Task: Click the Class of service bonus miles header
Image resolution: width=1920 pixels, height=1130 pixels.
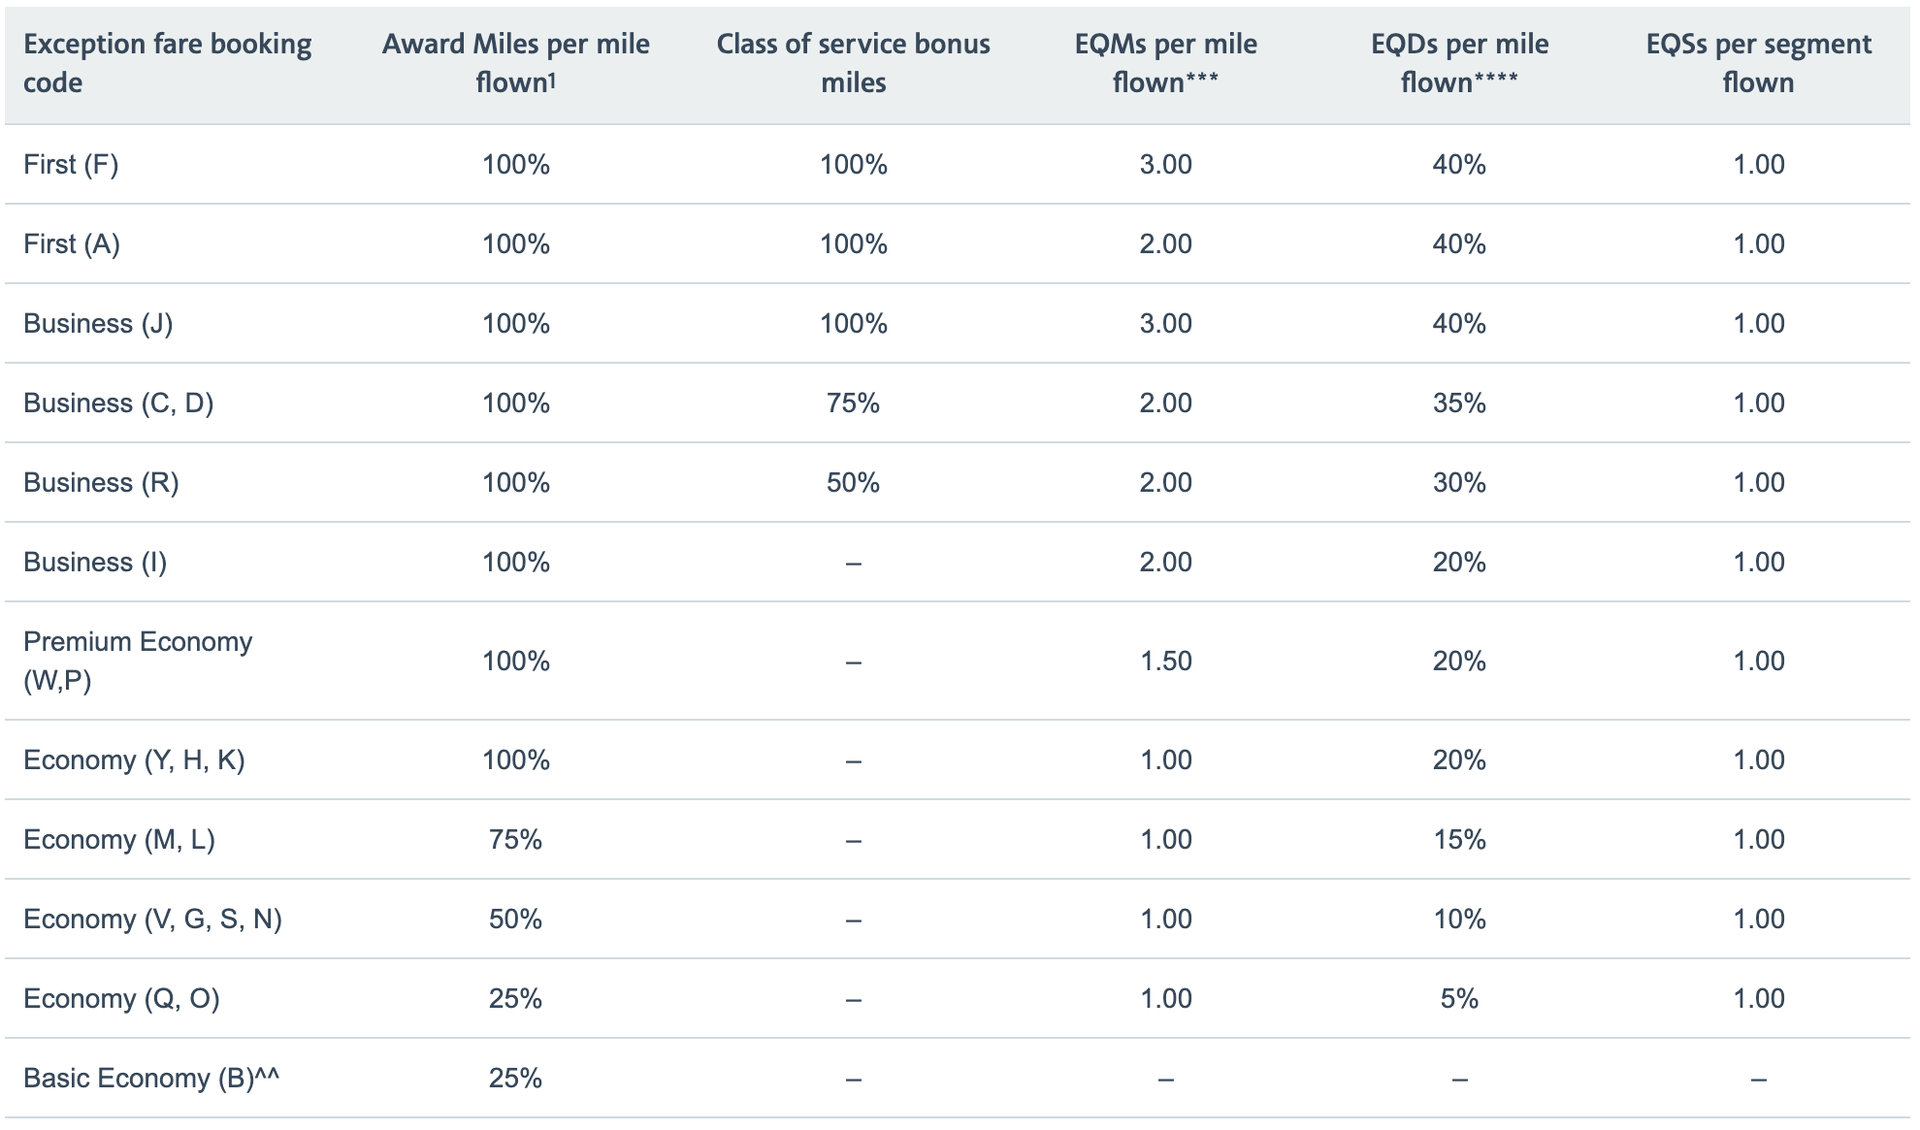Action: coord(853,63)
